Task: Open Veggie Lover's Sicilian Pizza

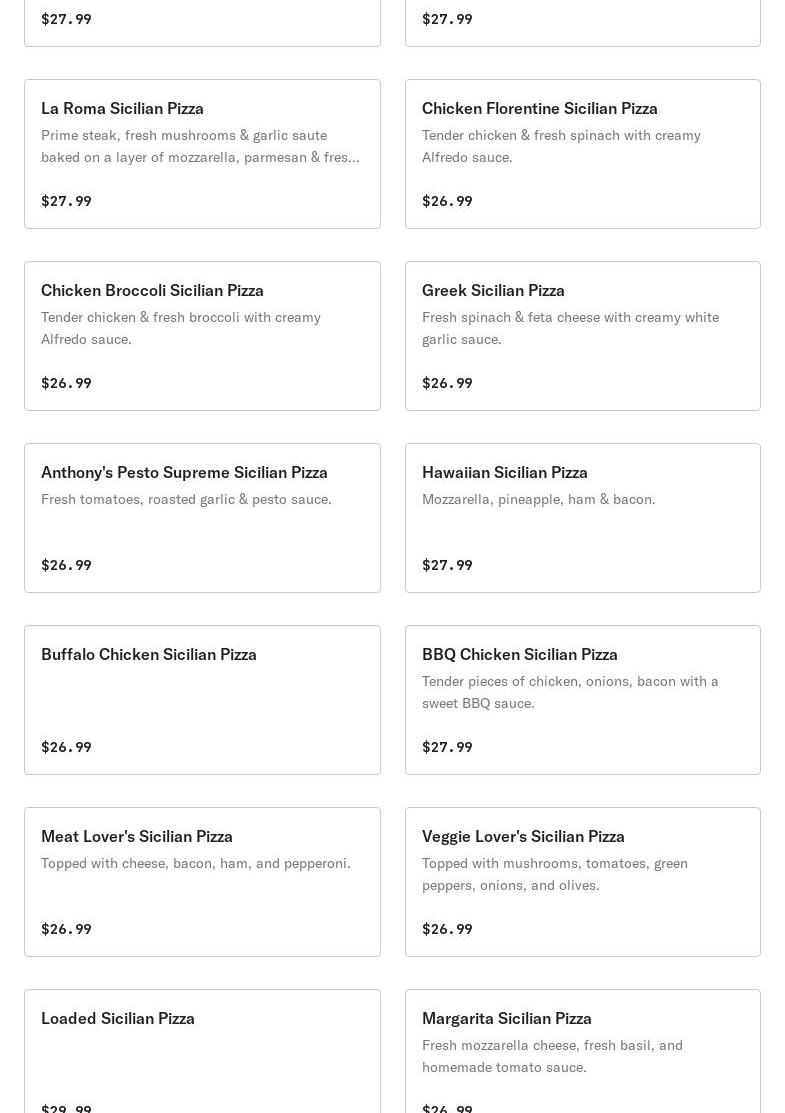Action: [x=523, y=836]
